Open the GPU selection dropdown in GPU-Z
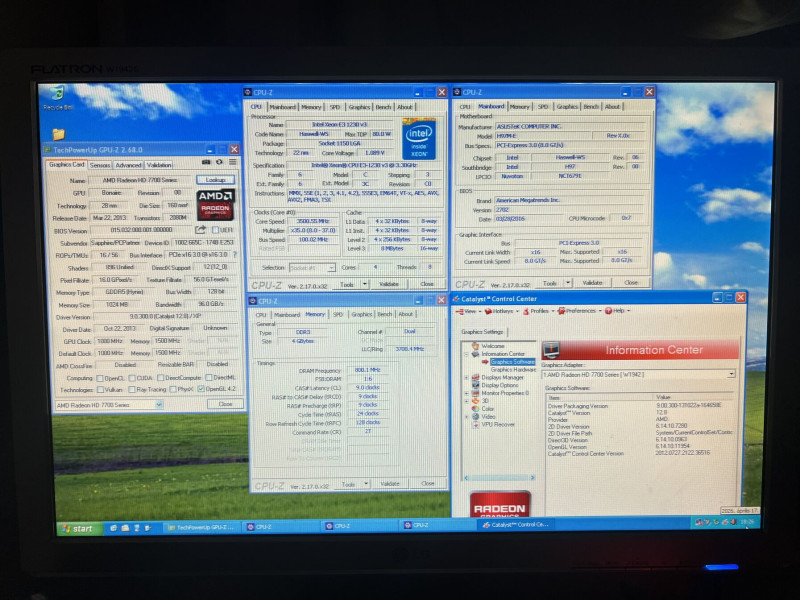Image resolution: width=800 pixels, height=600 pixels. (159, 405)
